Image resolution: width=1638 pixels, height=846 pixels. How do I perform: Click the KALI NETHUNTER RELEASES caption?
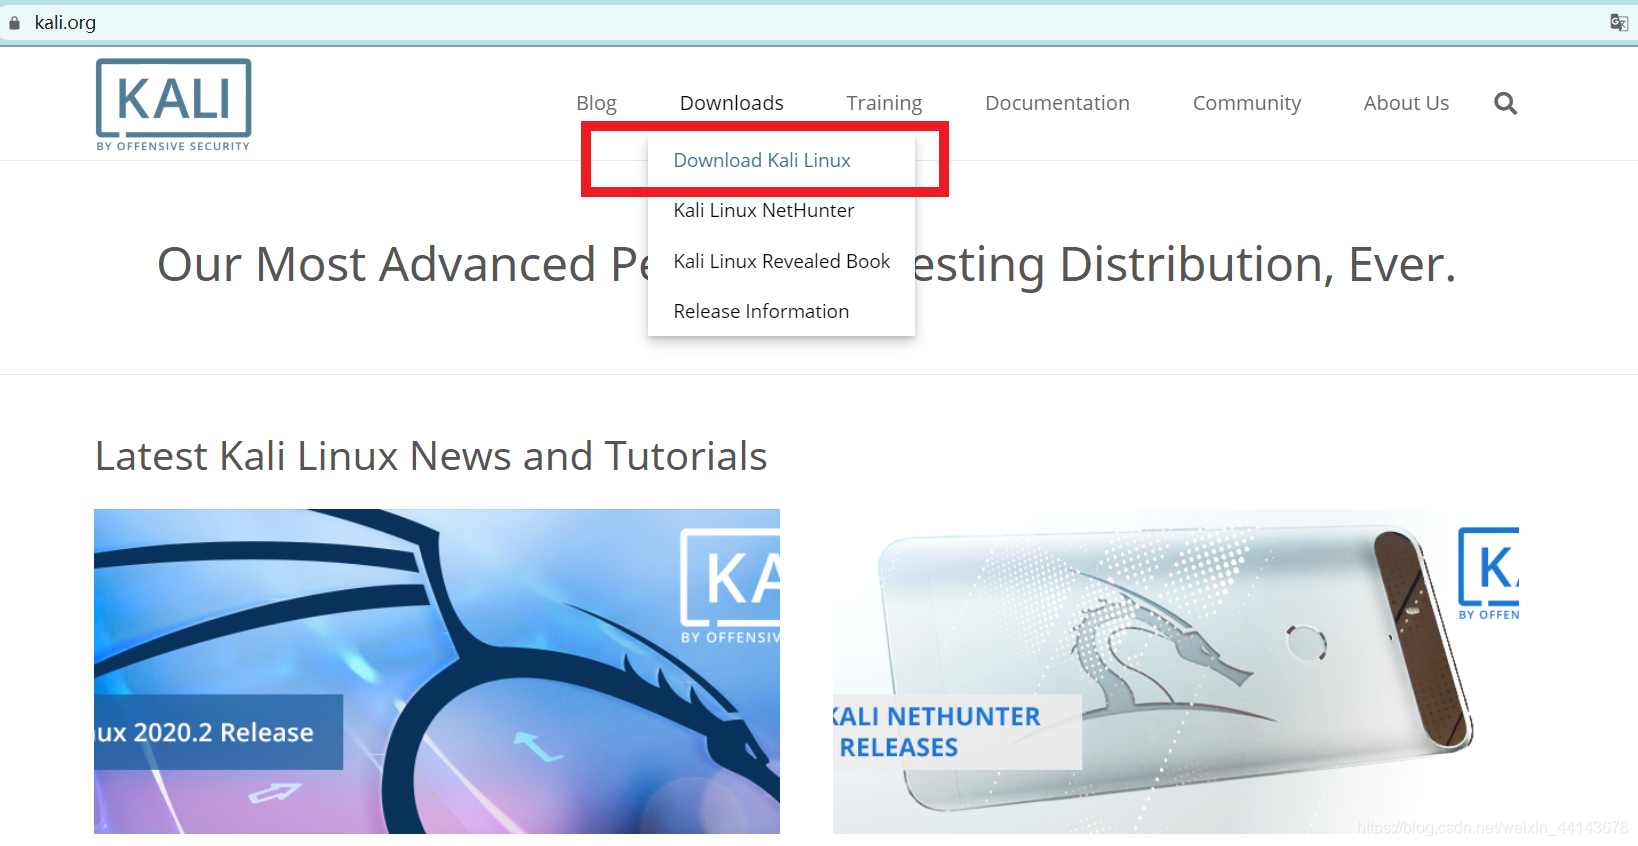tap(957, 732)
